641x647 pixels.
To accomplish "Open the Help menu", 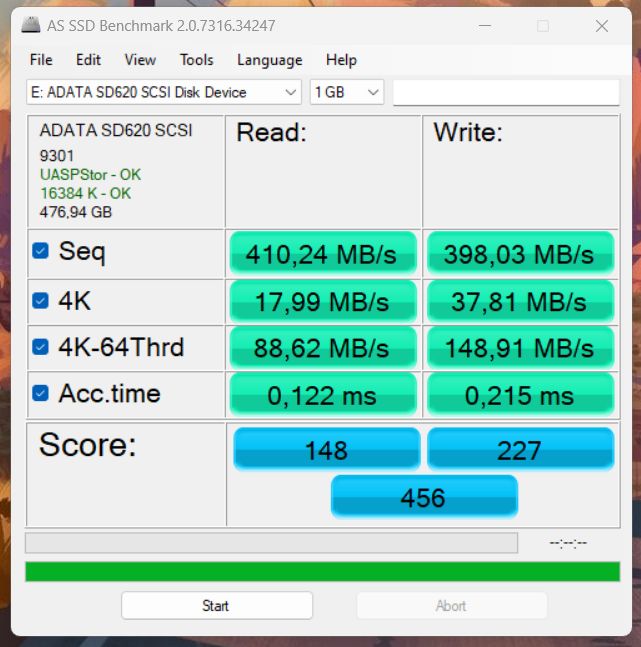I will coord(341,60).
